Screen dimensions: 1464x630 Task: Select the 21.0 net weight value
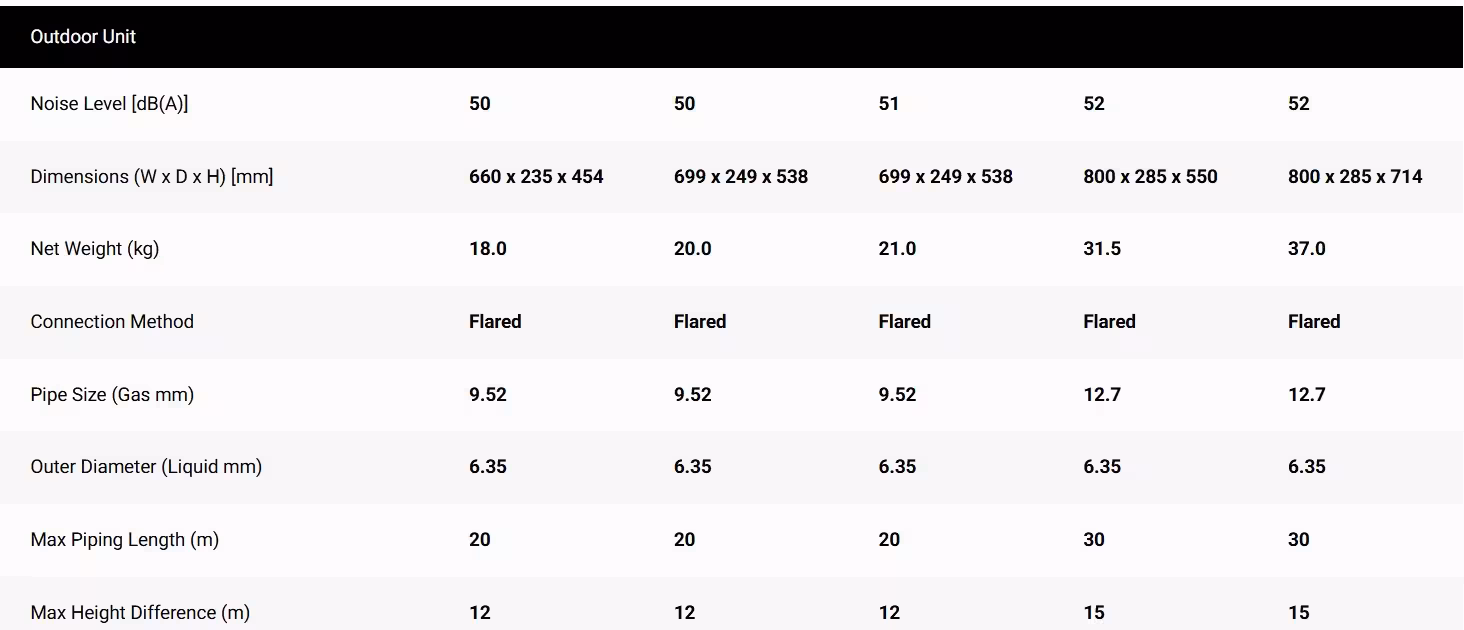coord(897,249)
